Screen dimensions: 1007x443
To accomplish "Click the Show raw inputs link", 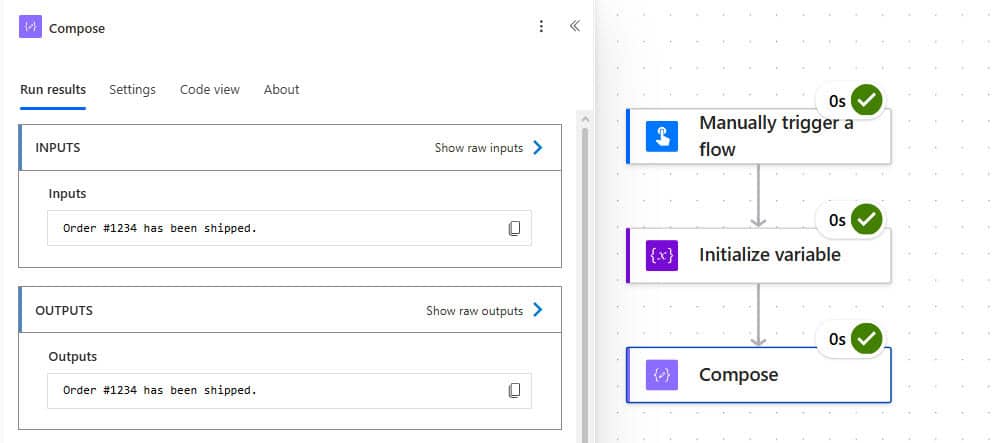I will (479, 148).
